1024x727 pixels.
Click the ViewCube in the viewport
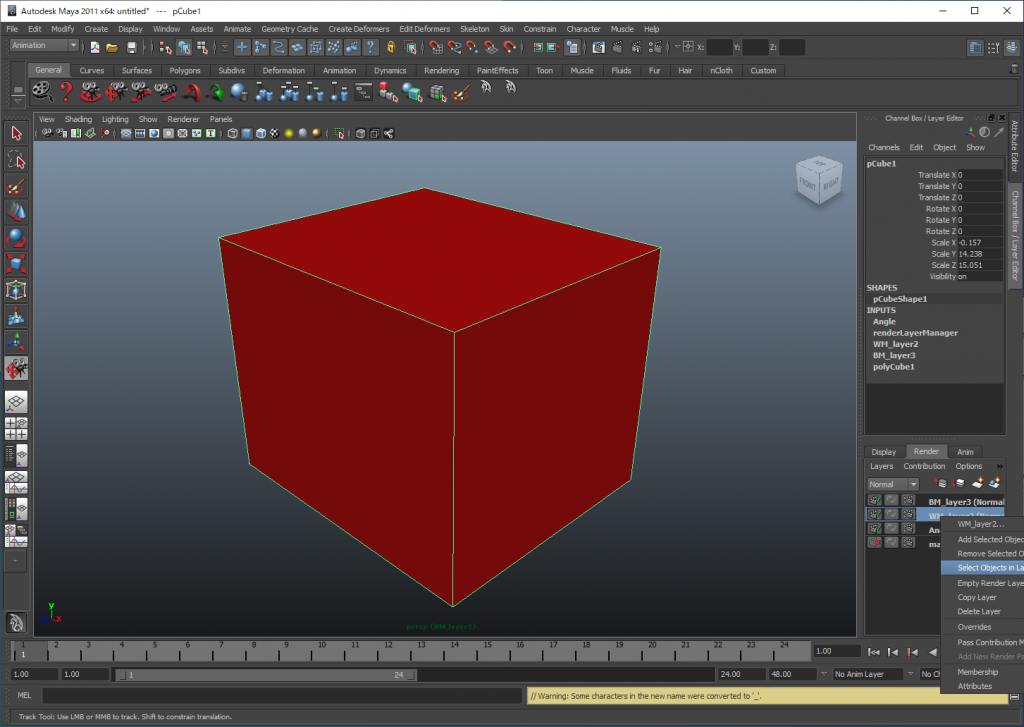(x=819, y=180)
